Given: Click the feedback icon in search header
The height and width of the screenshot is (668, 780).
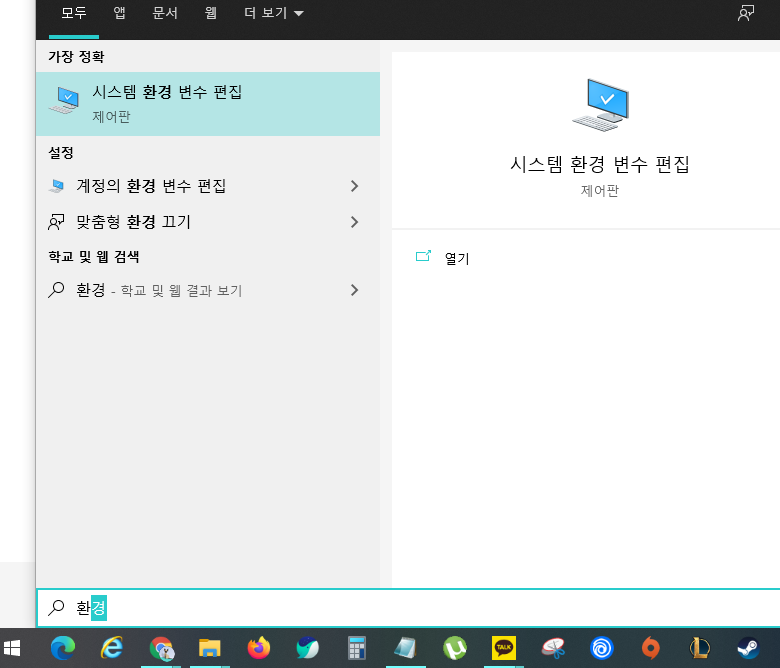Looking at the screenshot, I should click(x=746, y=13).
